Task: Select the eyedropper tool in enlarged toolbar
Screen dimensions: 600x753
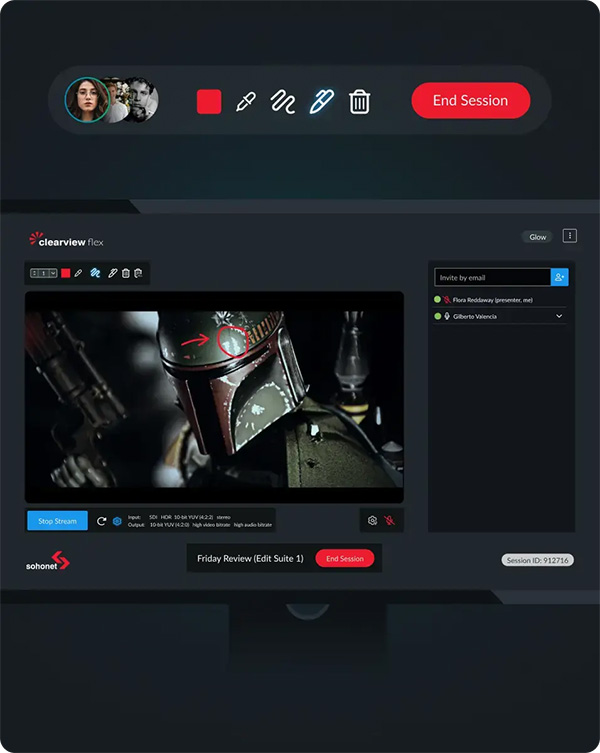Action: [x=245, y=102]
